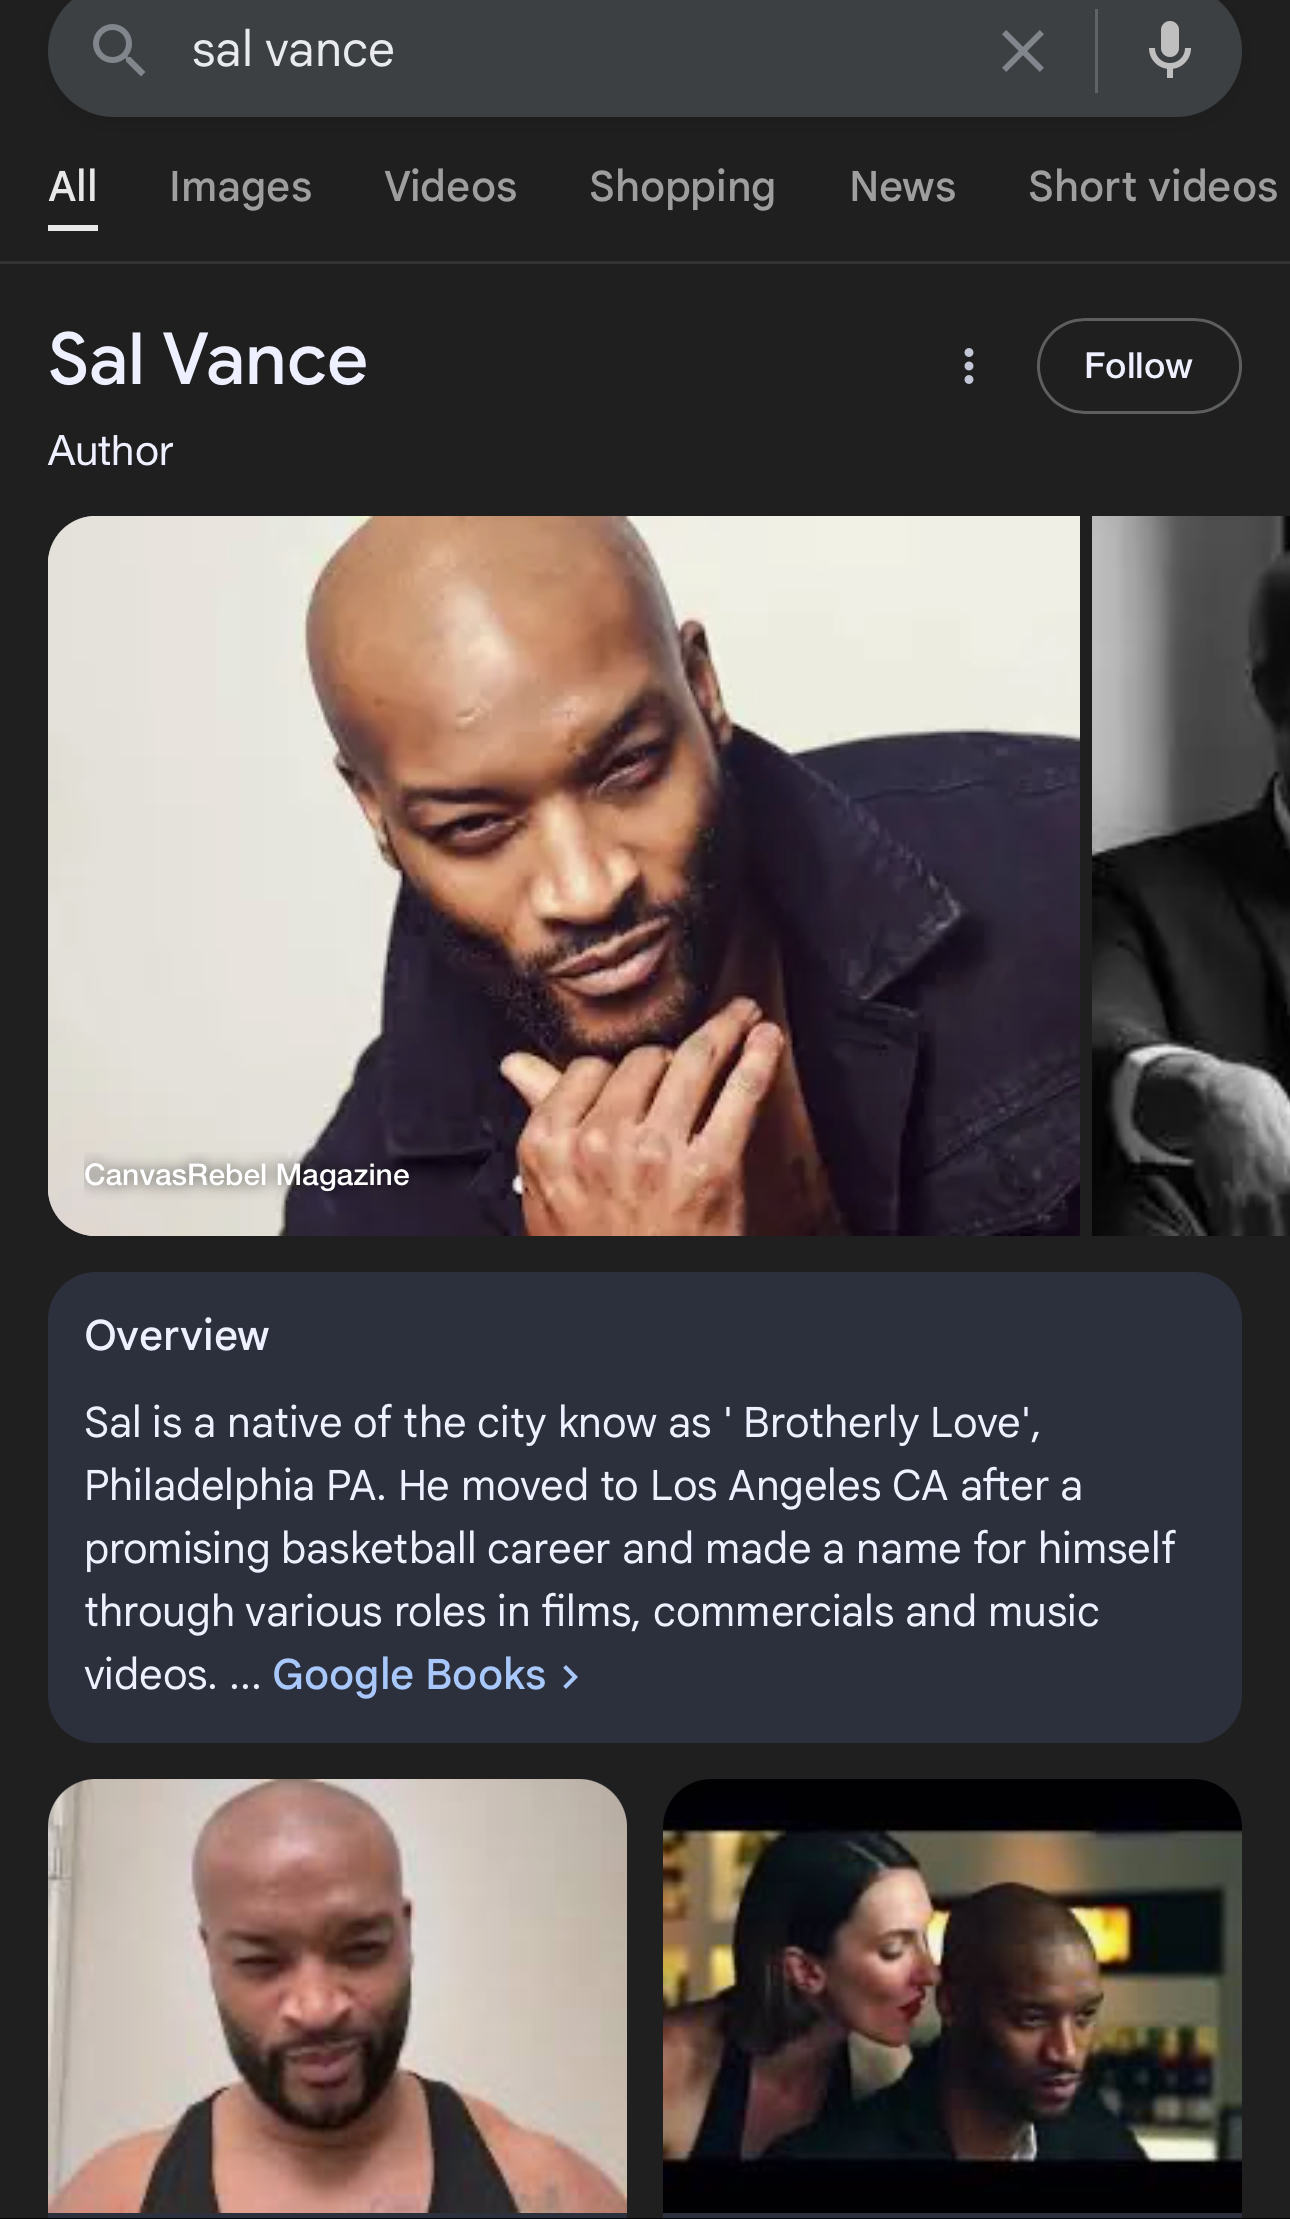Image resolution: width=1290 pixels, height=2219 pixels.
Task: View the black-and-white photo on right
Action: (x=1190, y=876)
